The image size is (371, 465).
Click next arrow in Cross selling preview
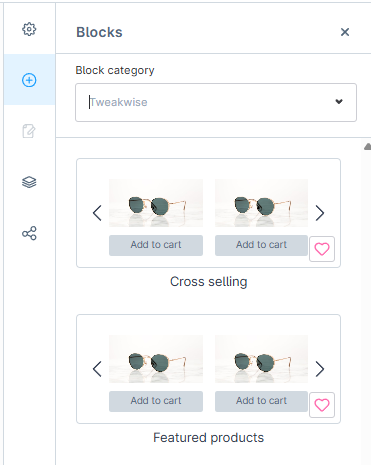click(320, 213)
